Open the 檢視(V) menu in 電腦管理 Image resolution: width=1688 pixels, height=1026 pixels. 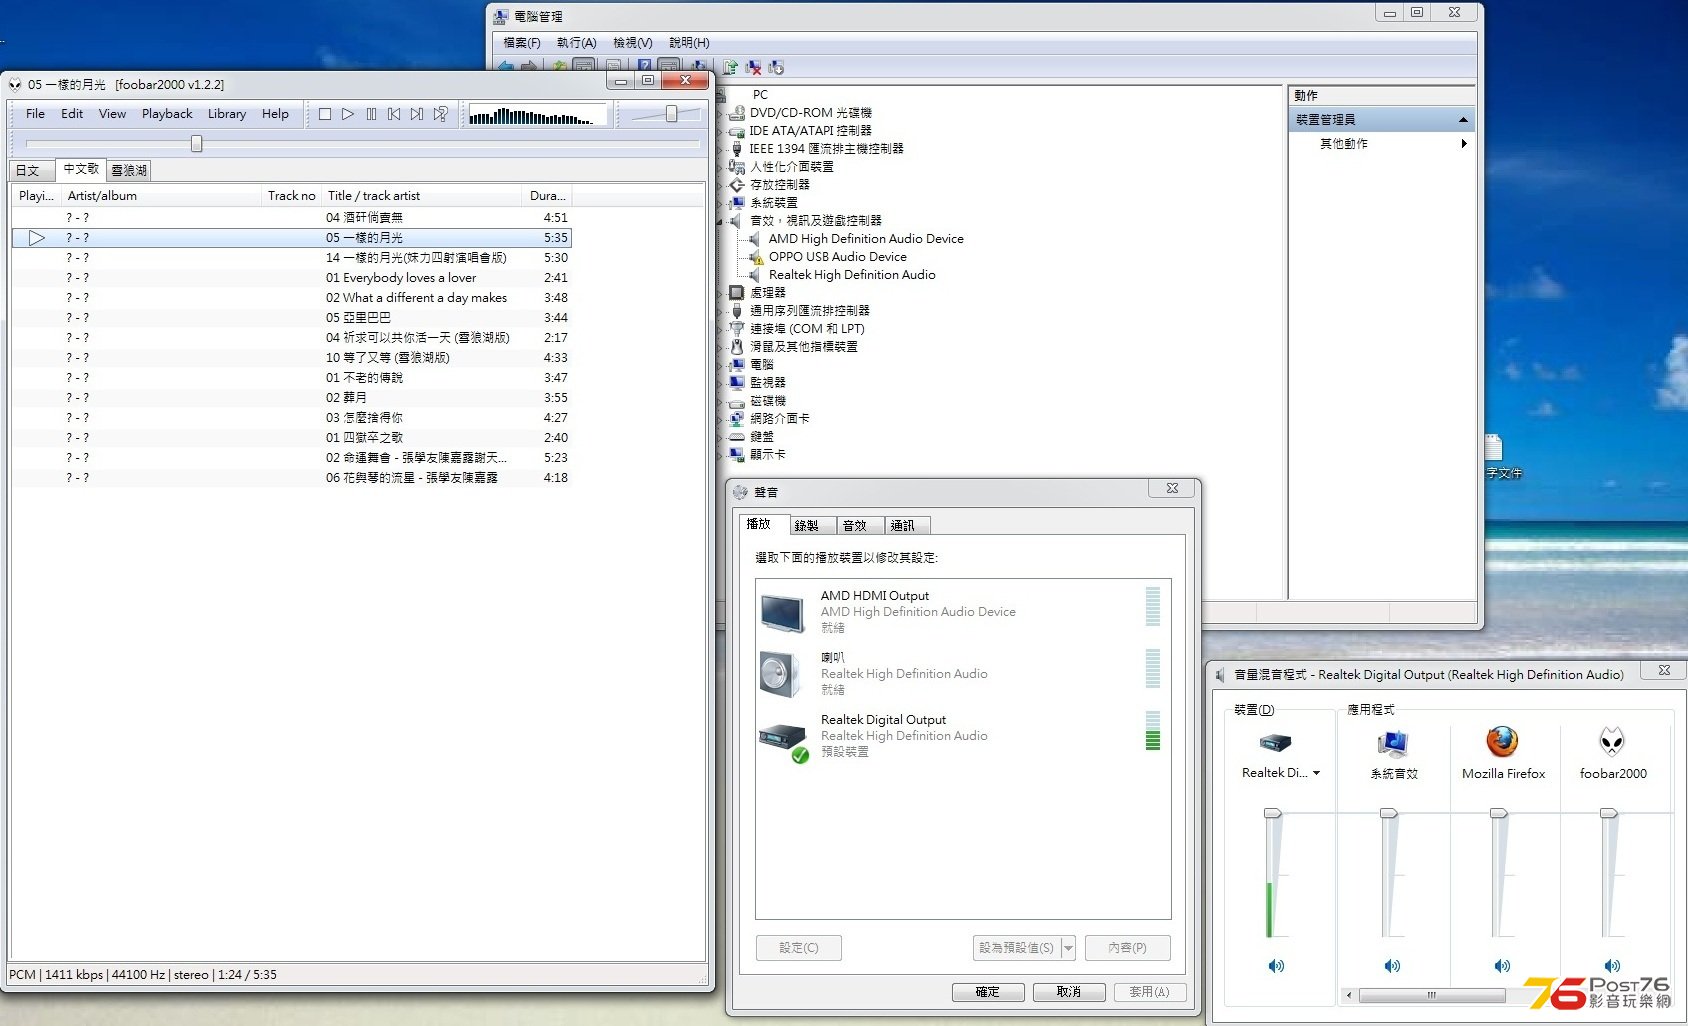pos(632,43)
